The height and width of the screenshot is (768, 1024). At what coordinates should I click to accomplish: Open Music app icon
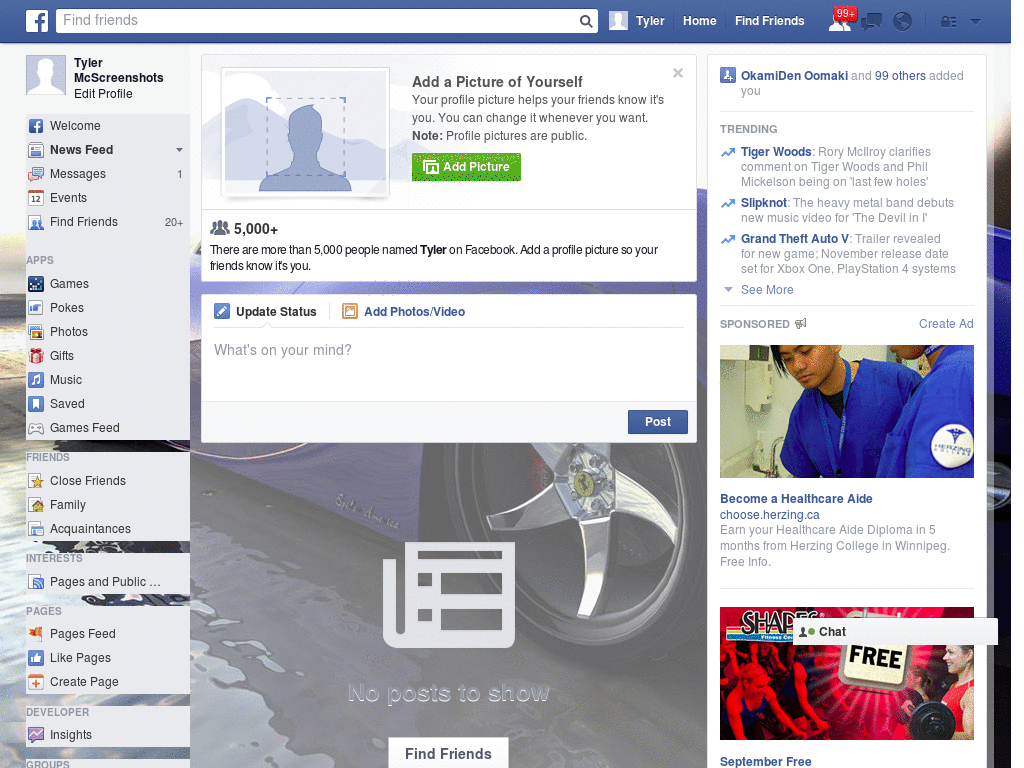pyautogui.click(x=36, y=380)
